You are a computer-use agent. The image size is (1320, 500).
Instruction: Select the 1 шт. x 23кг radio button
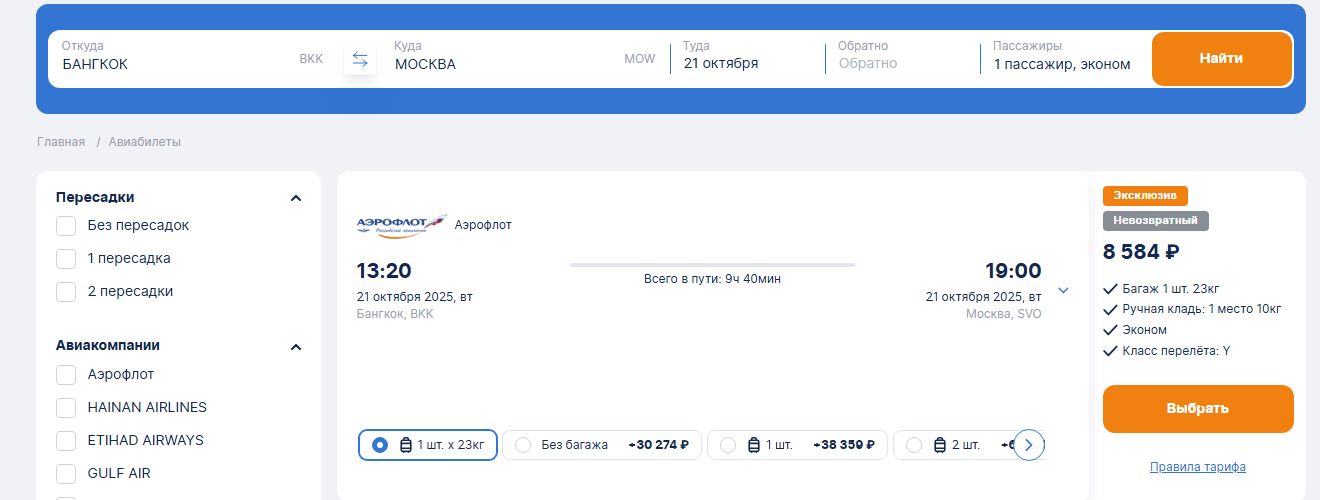coord(380,445)
